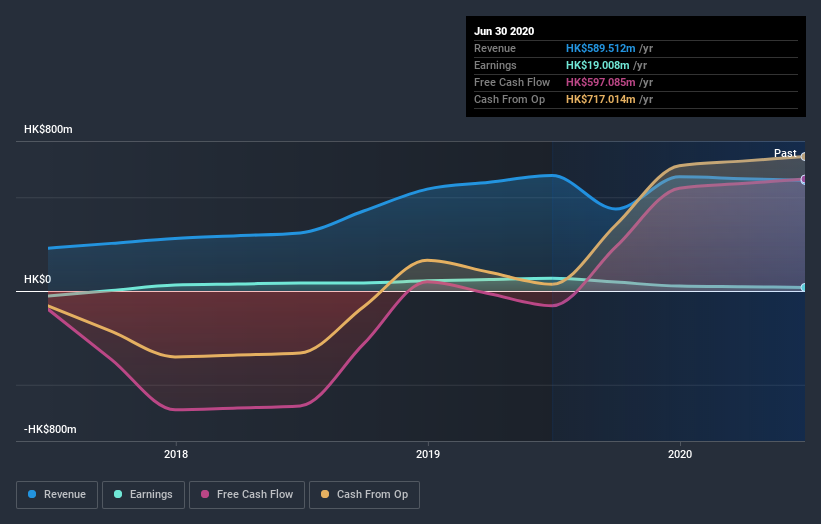
Task: Toggle the Earnings legend button
Action: 143,495
